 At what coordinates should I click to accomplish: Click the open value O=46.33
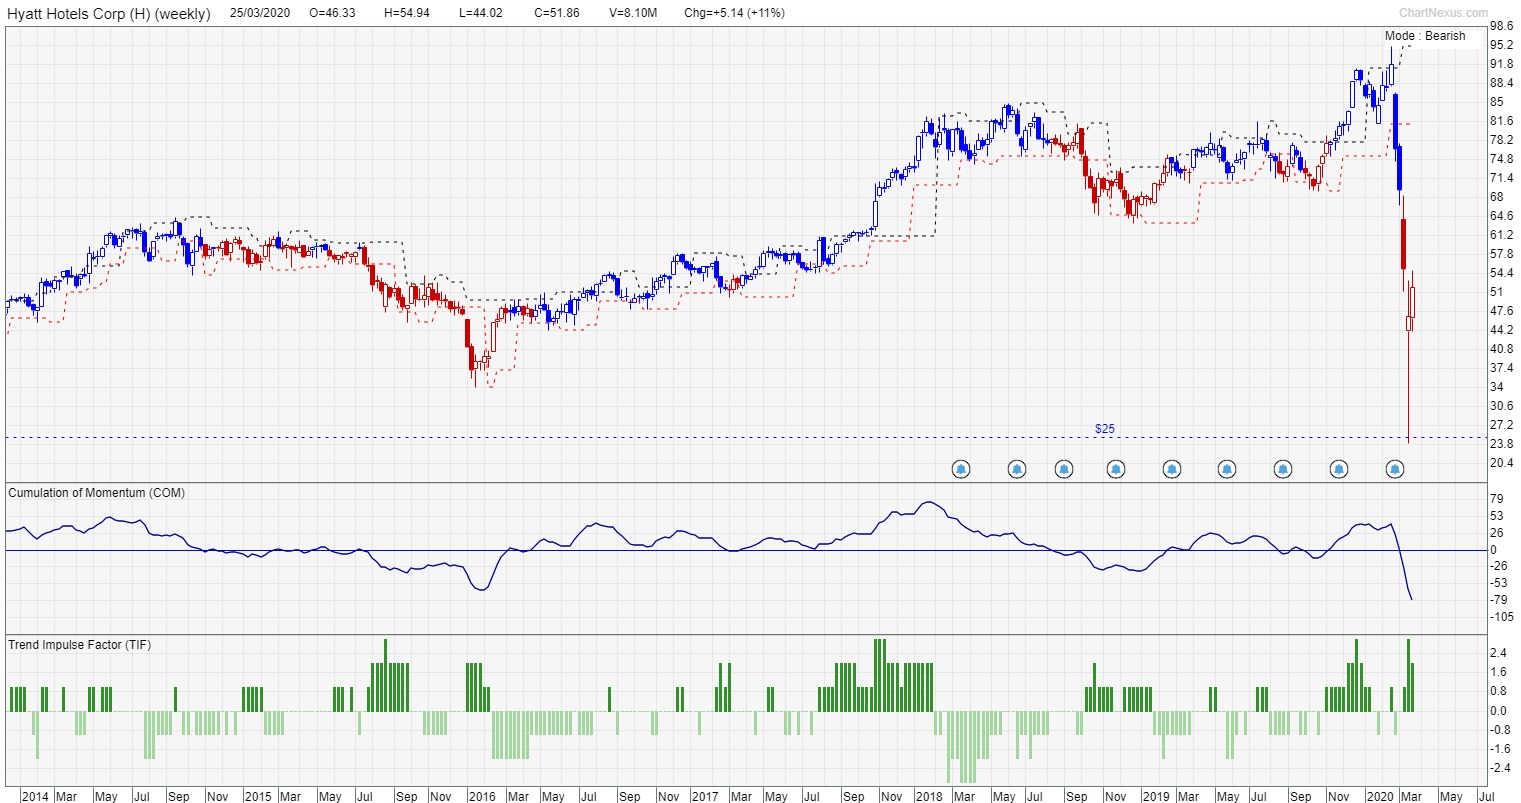333,13
